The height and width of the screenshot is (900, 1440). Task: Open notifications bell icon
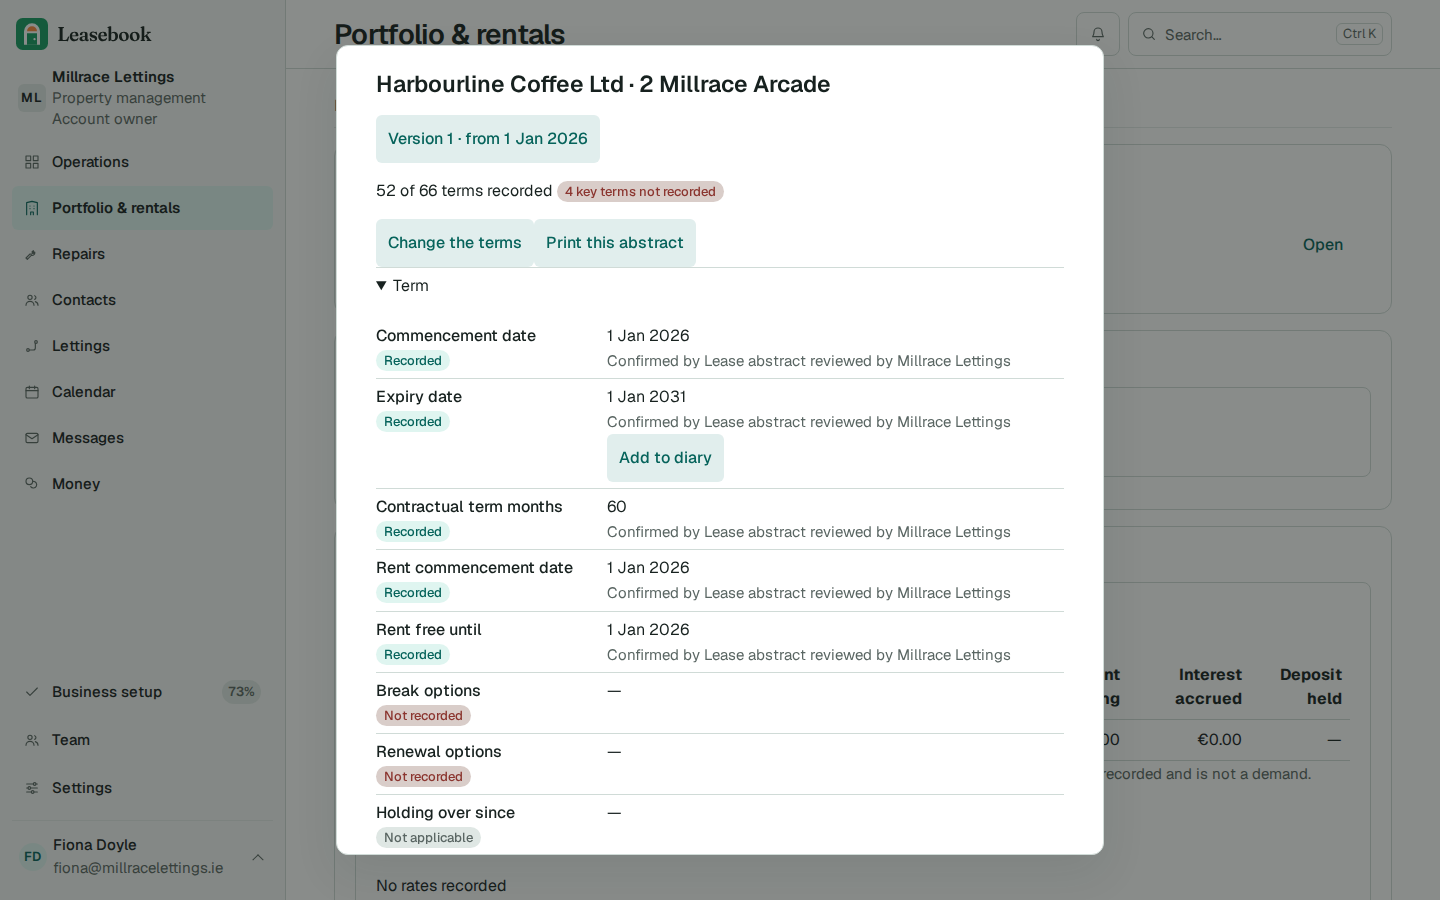1098,34
